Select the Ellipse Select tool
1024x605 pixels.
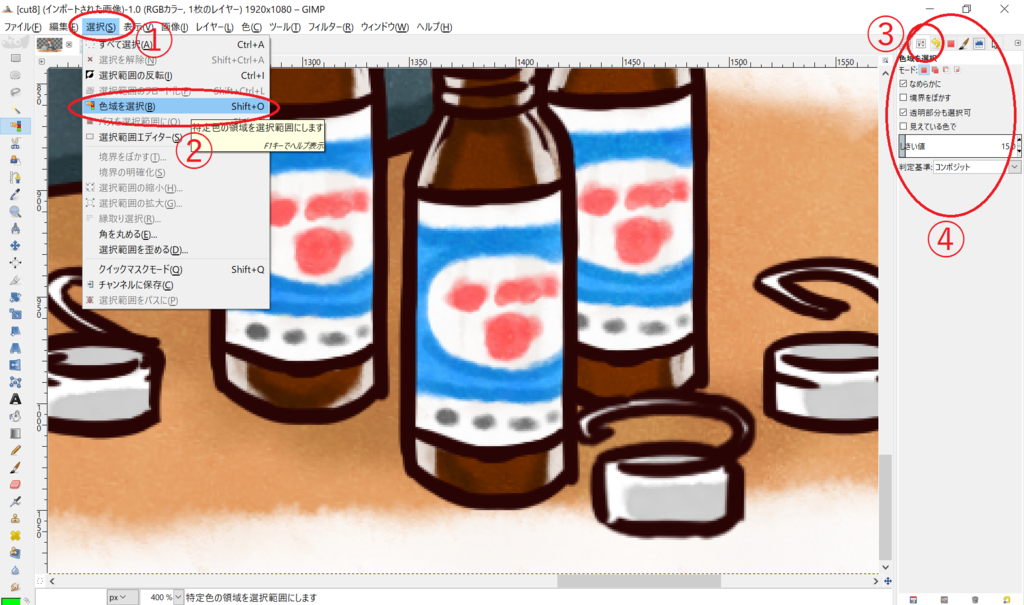tap(15, 75)
